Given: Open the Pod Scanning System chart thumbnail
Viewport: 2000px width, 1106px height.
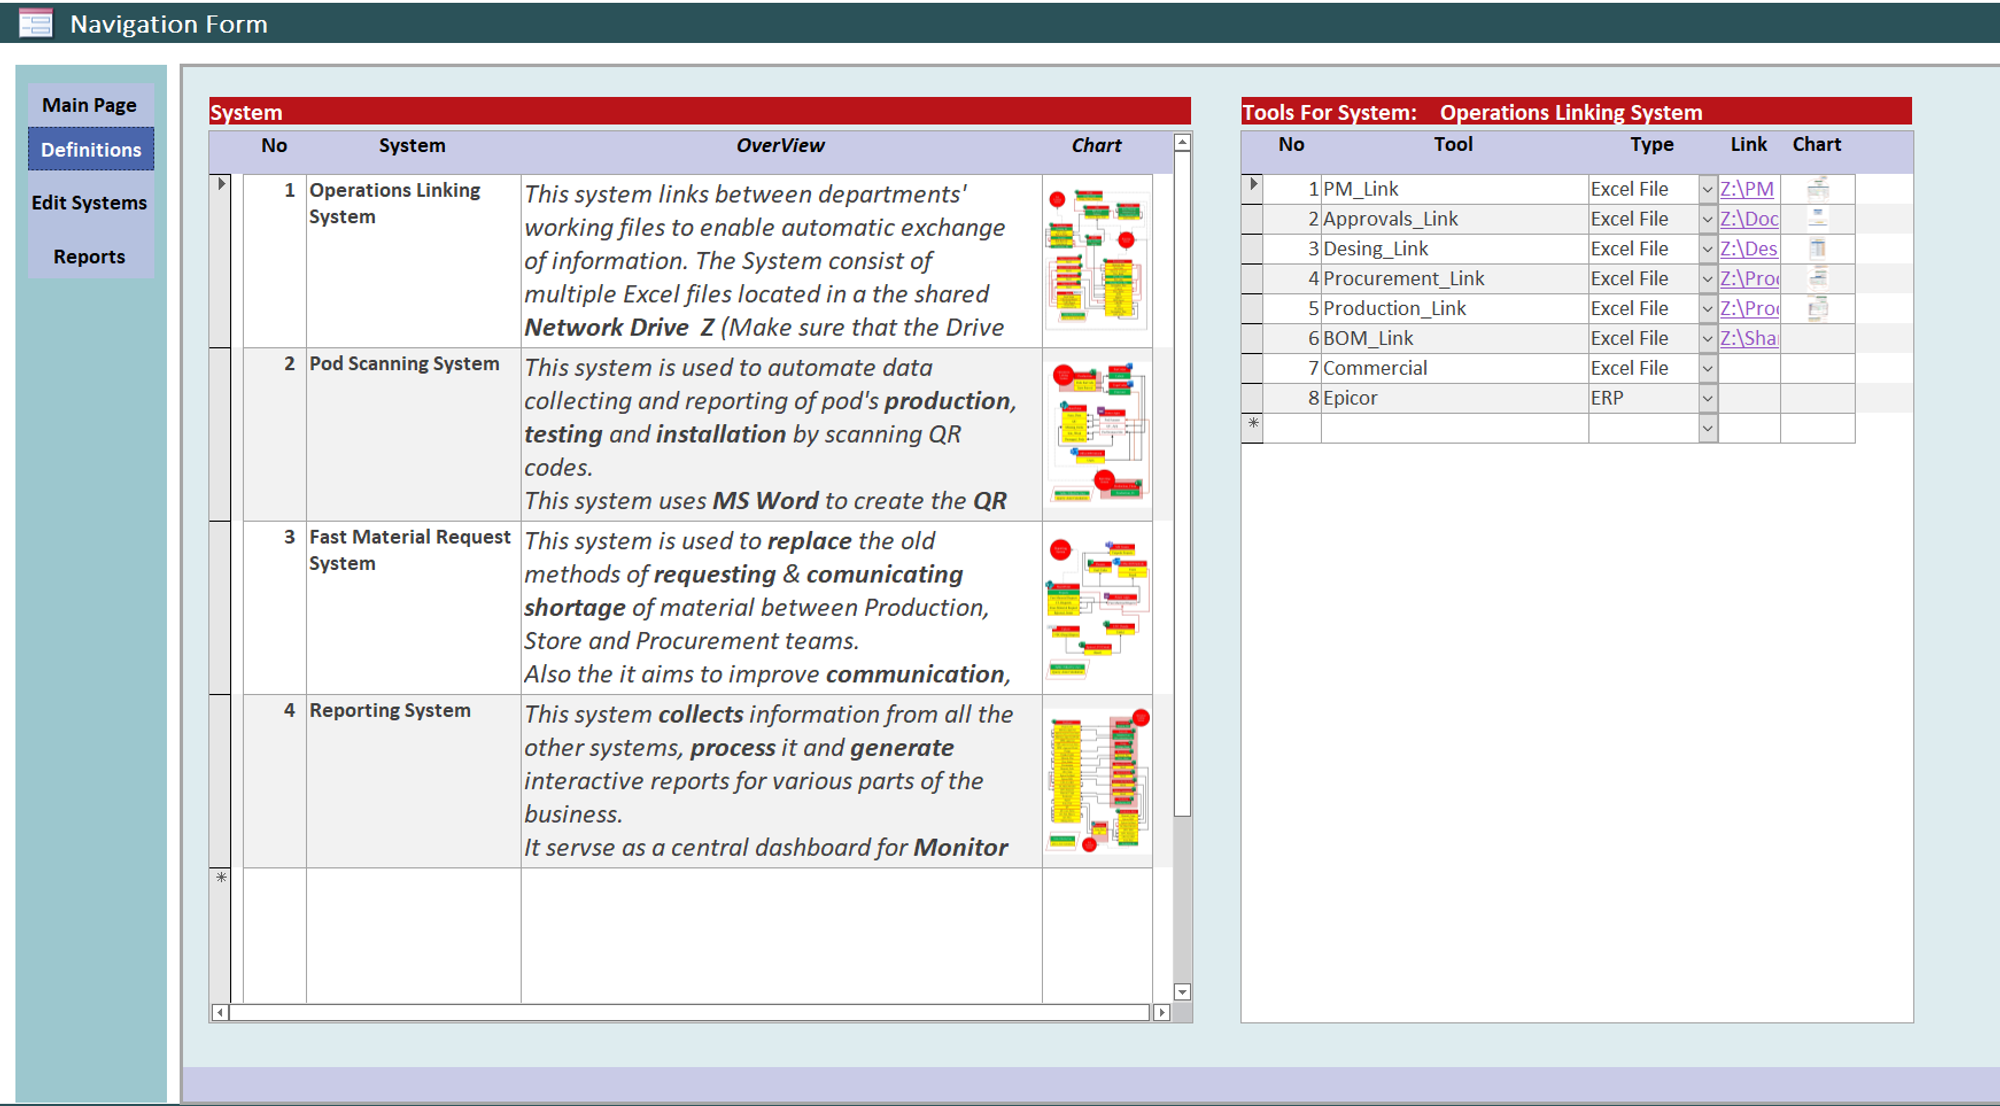Looking at the screenshot, I should pos(1096,432).
